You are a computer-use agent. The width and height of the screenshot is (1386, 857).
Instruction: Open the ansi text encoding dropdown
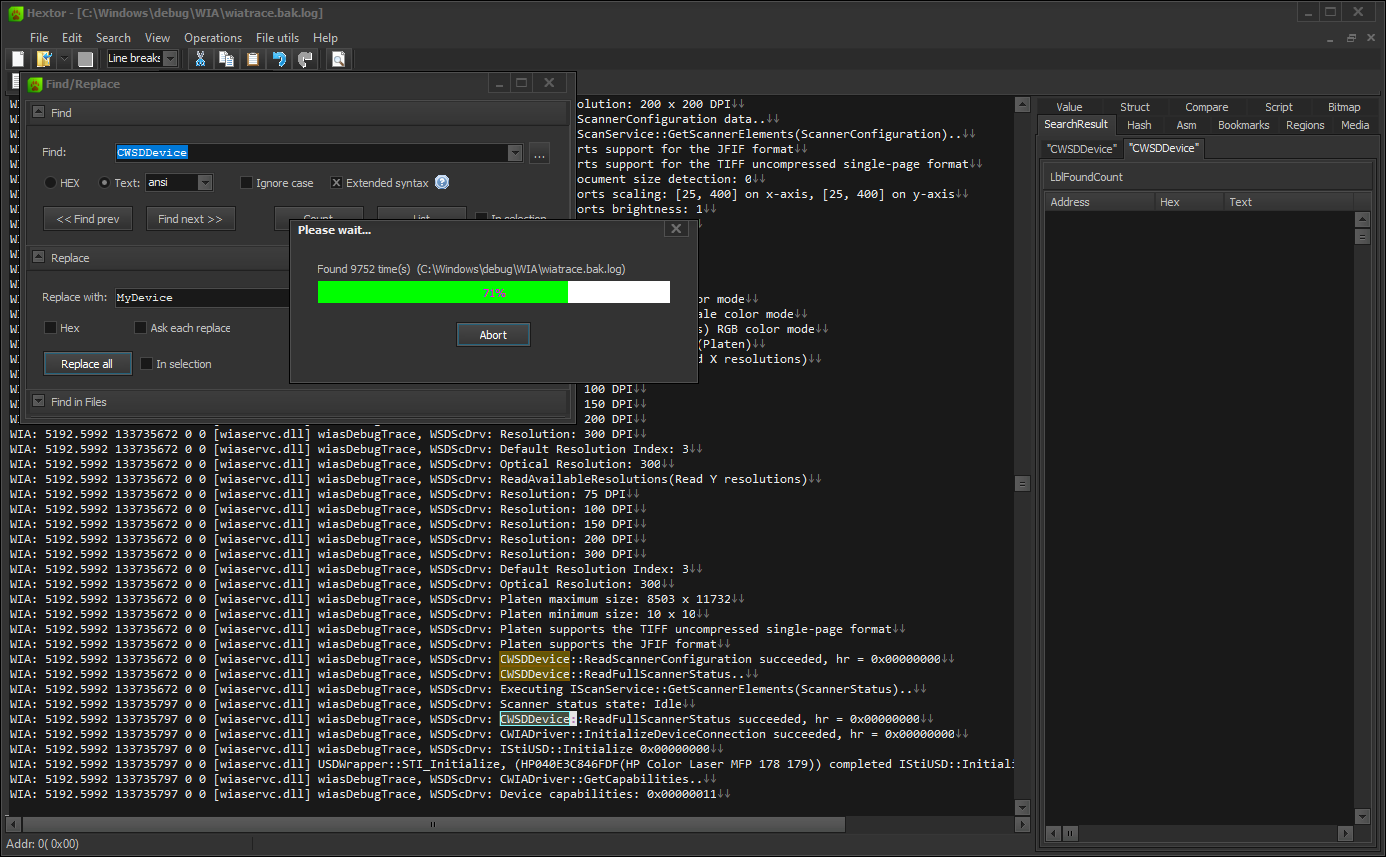click(x=204, y=183)
